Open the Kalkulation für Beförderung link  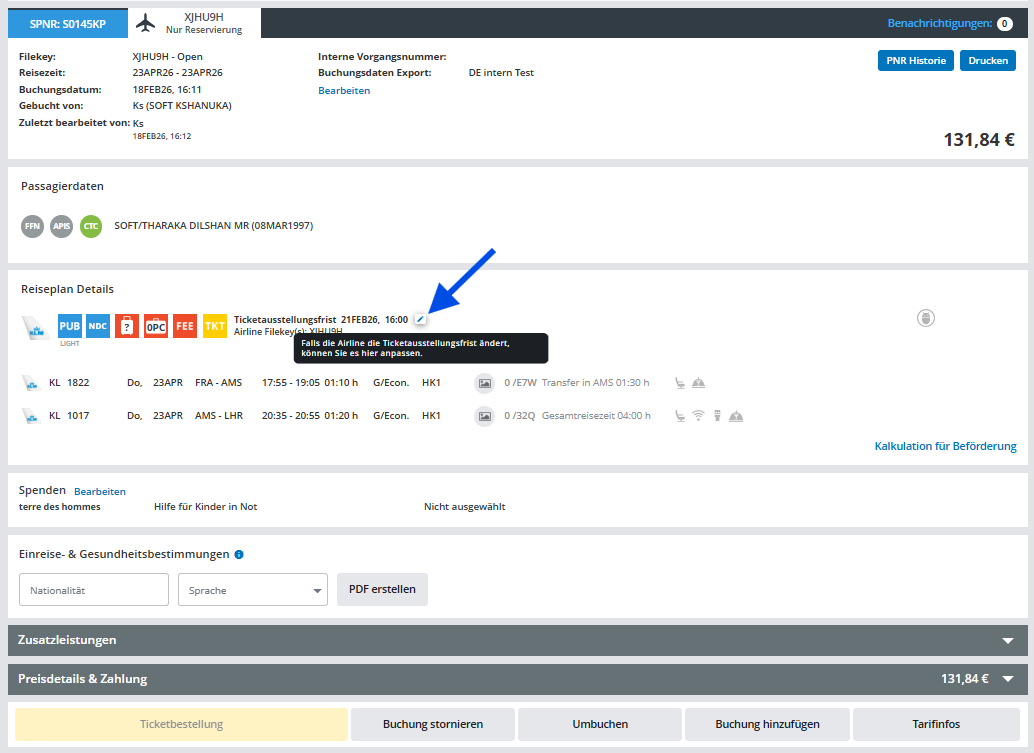coord(945,446)
